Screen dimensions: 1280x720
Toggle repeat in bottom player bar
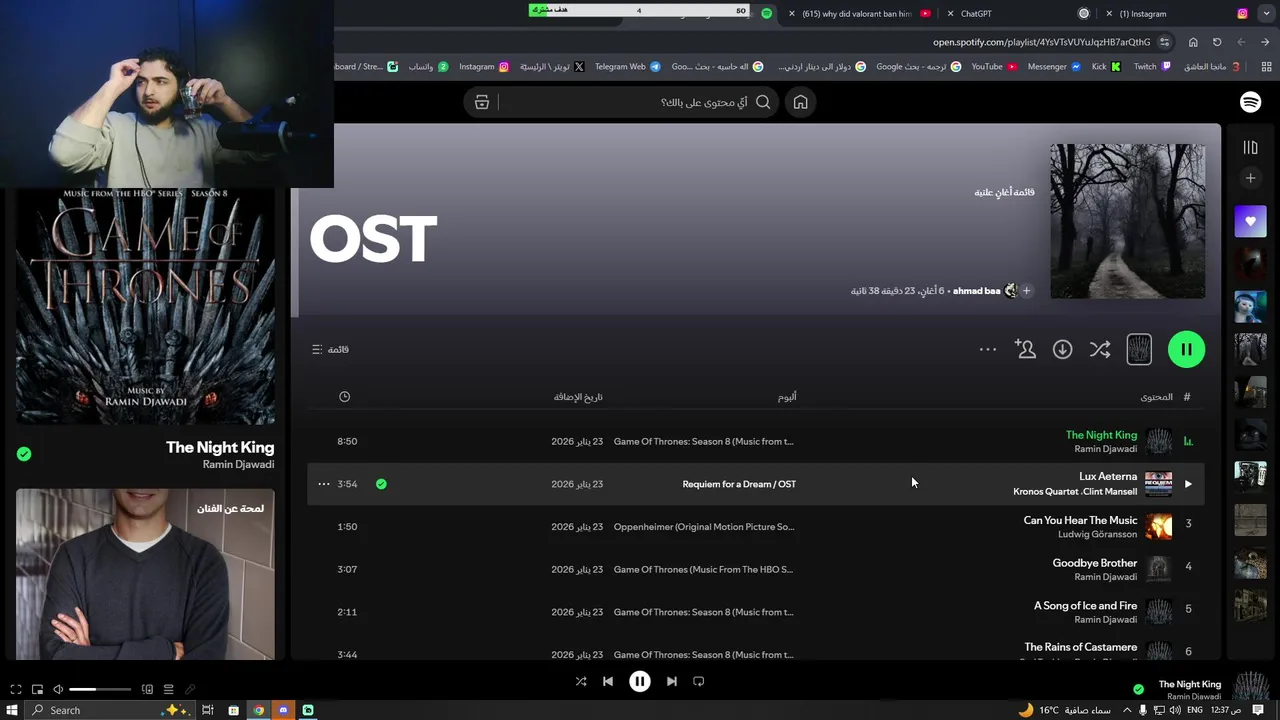[699, 681]
